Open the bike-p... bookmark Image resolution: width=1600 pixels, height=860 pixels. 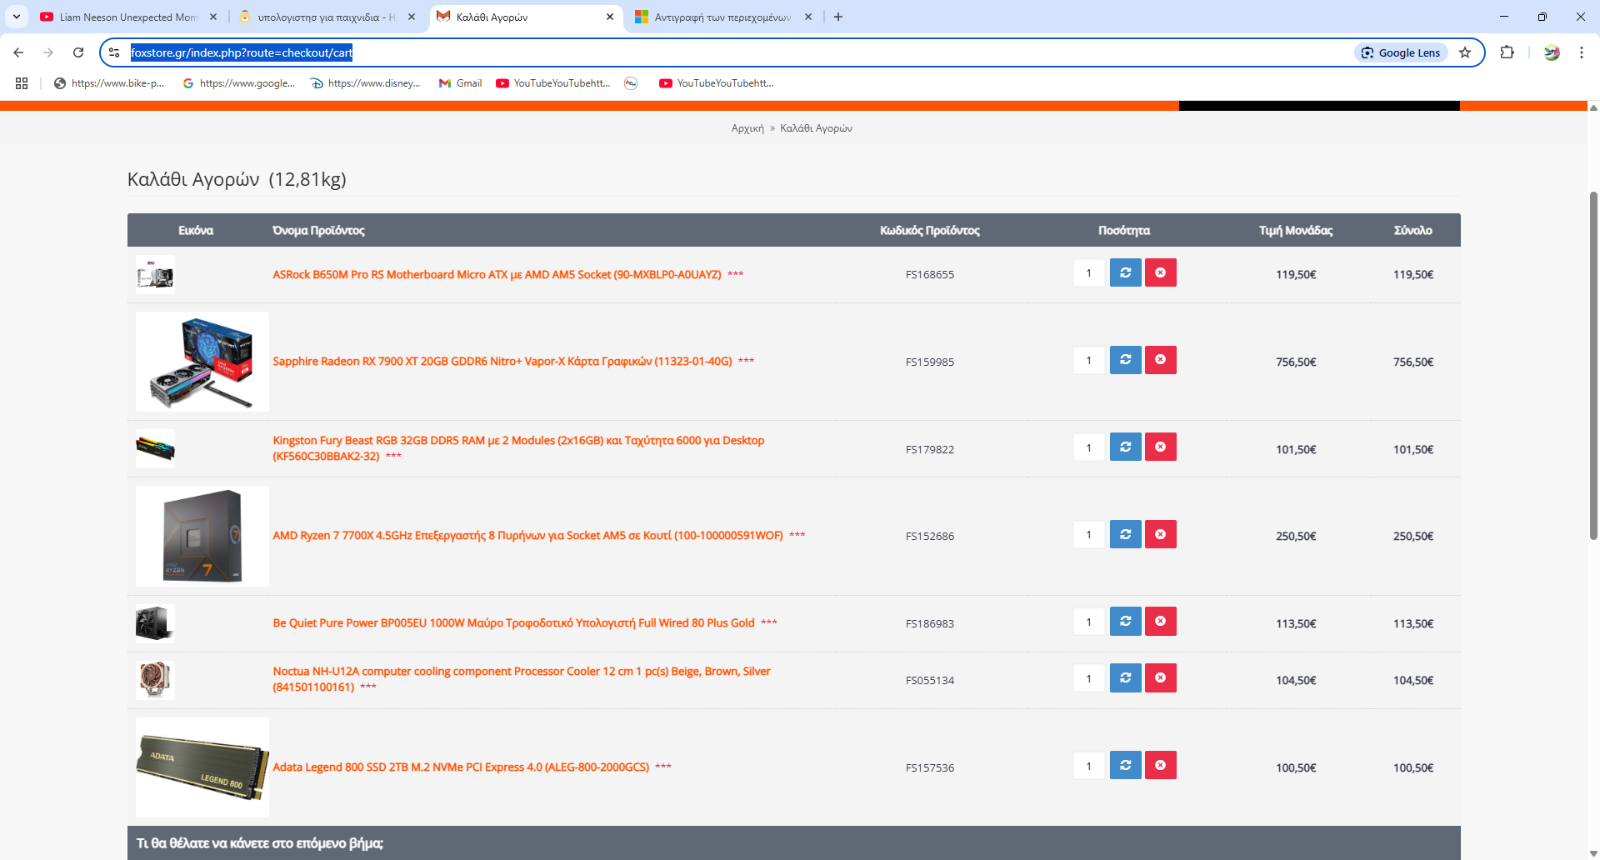click(x=109, y=83)
